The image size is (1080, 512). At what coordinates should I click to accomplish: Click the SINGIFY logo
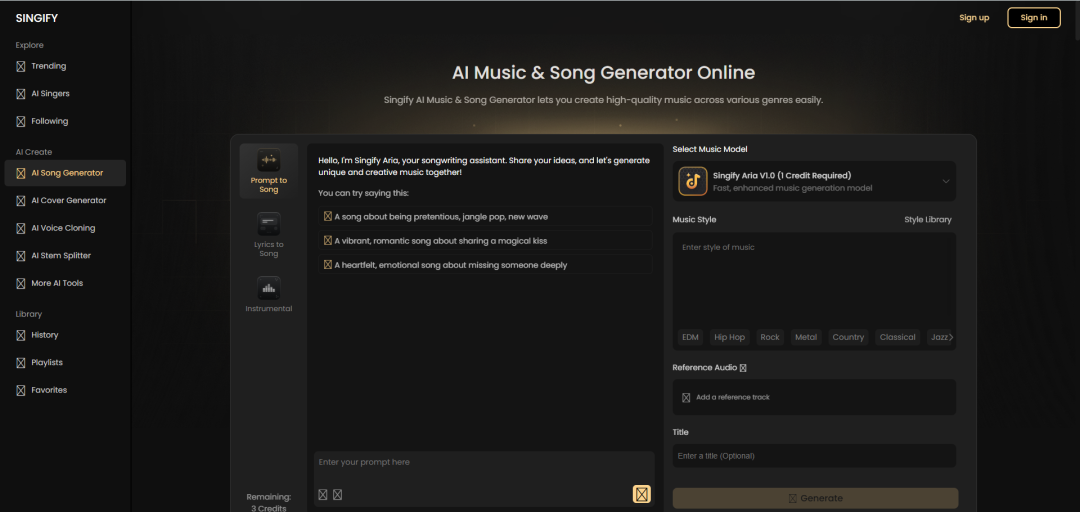(x=37, y=19)
